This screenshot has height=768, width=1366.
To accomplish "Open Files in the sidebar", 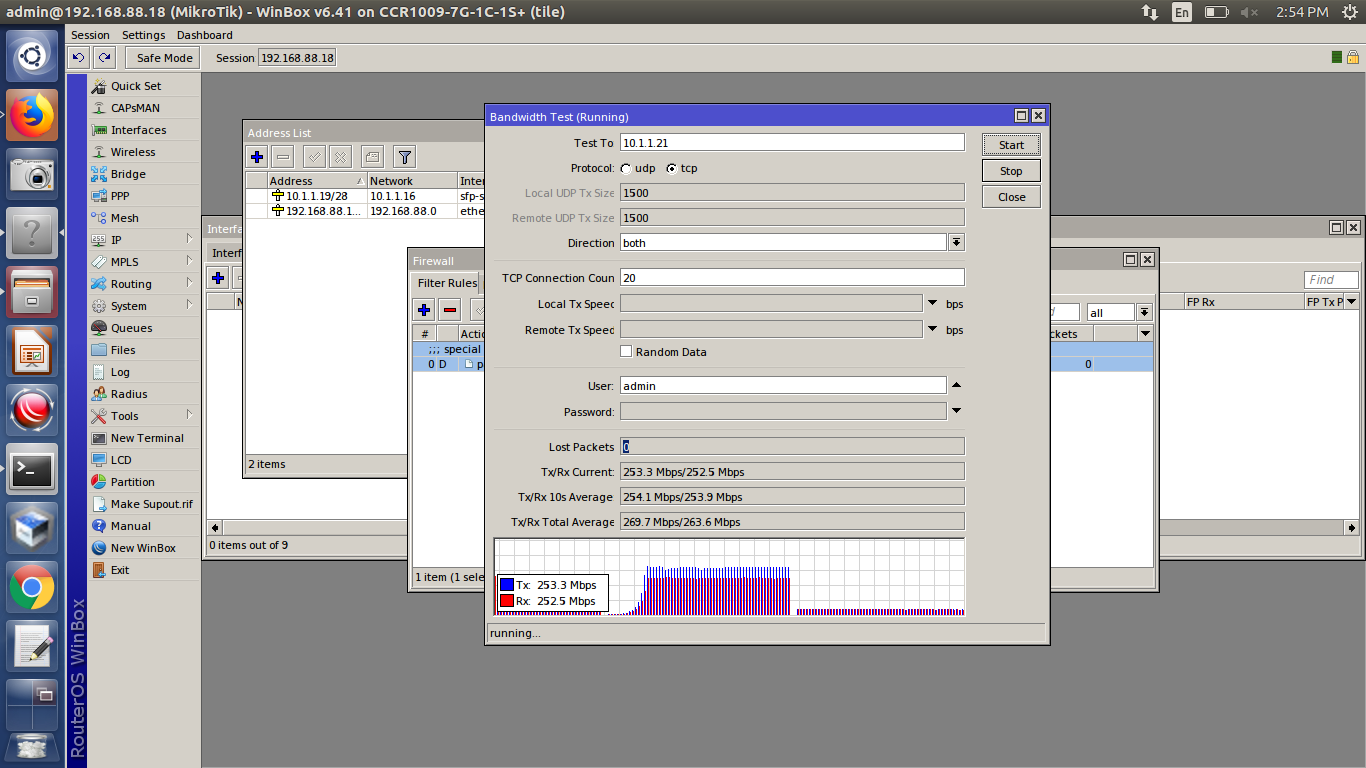I will pyautogui.click(x=123, y=350).
